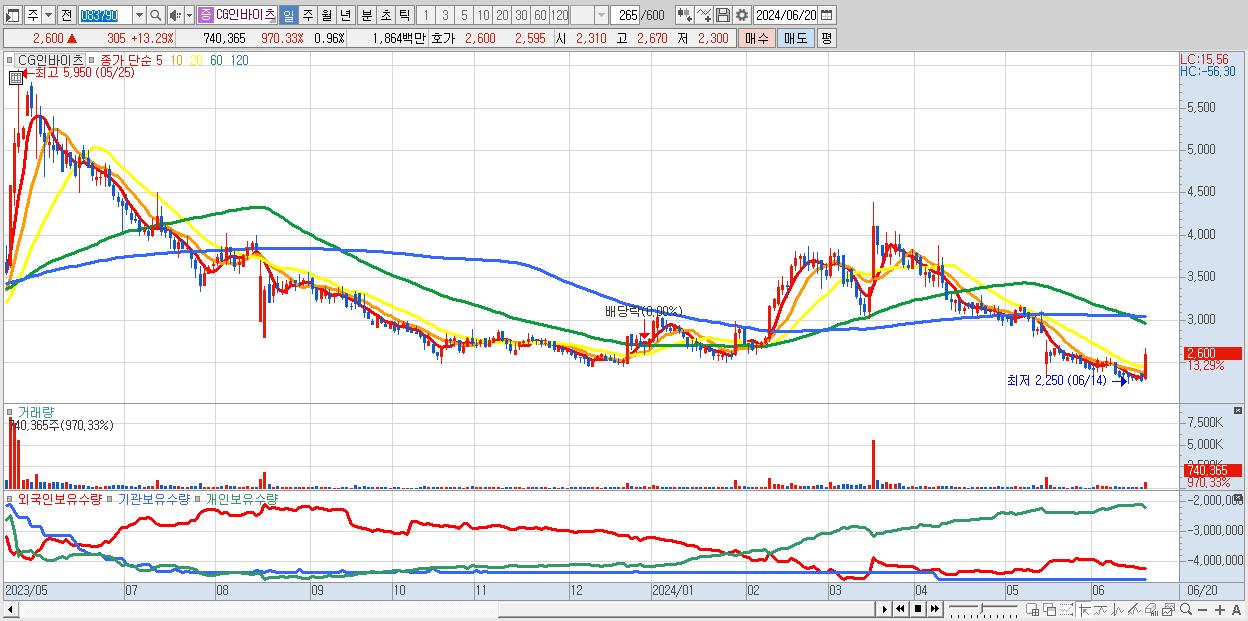
Task: Adjust the playback speed slider
Action: pyautogui.click(x=981, y=607)
